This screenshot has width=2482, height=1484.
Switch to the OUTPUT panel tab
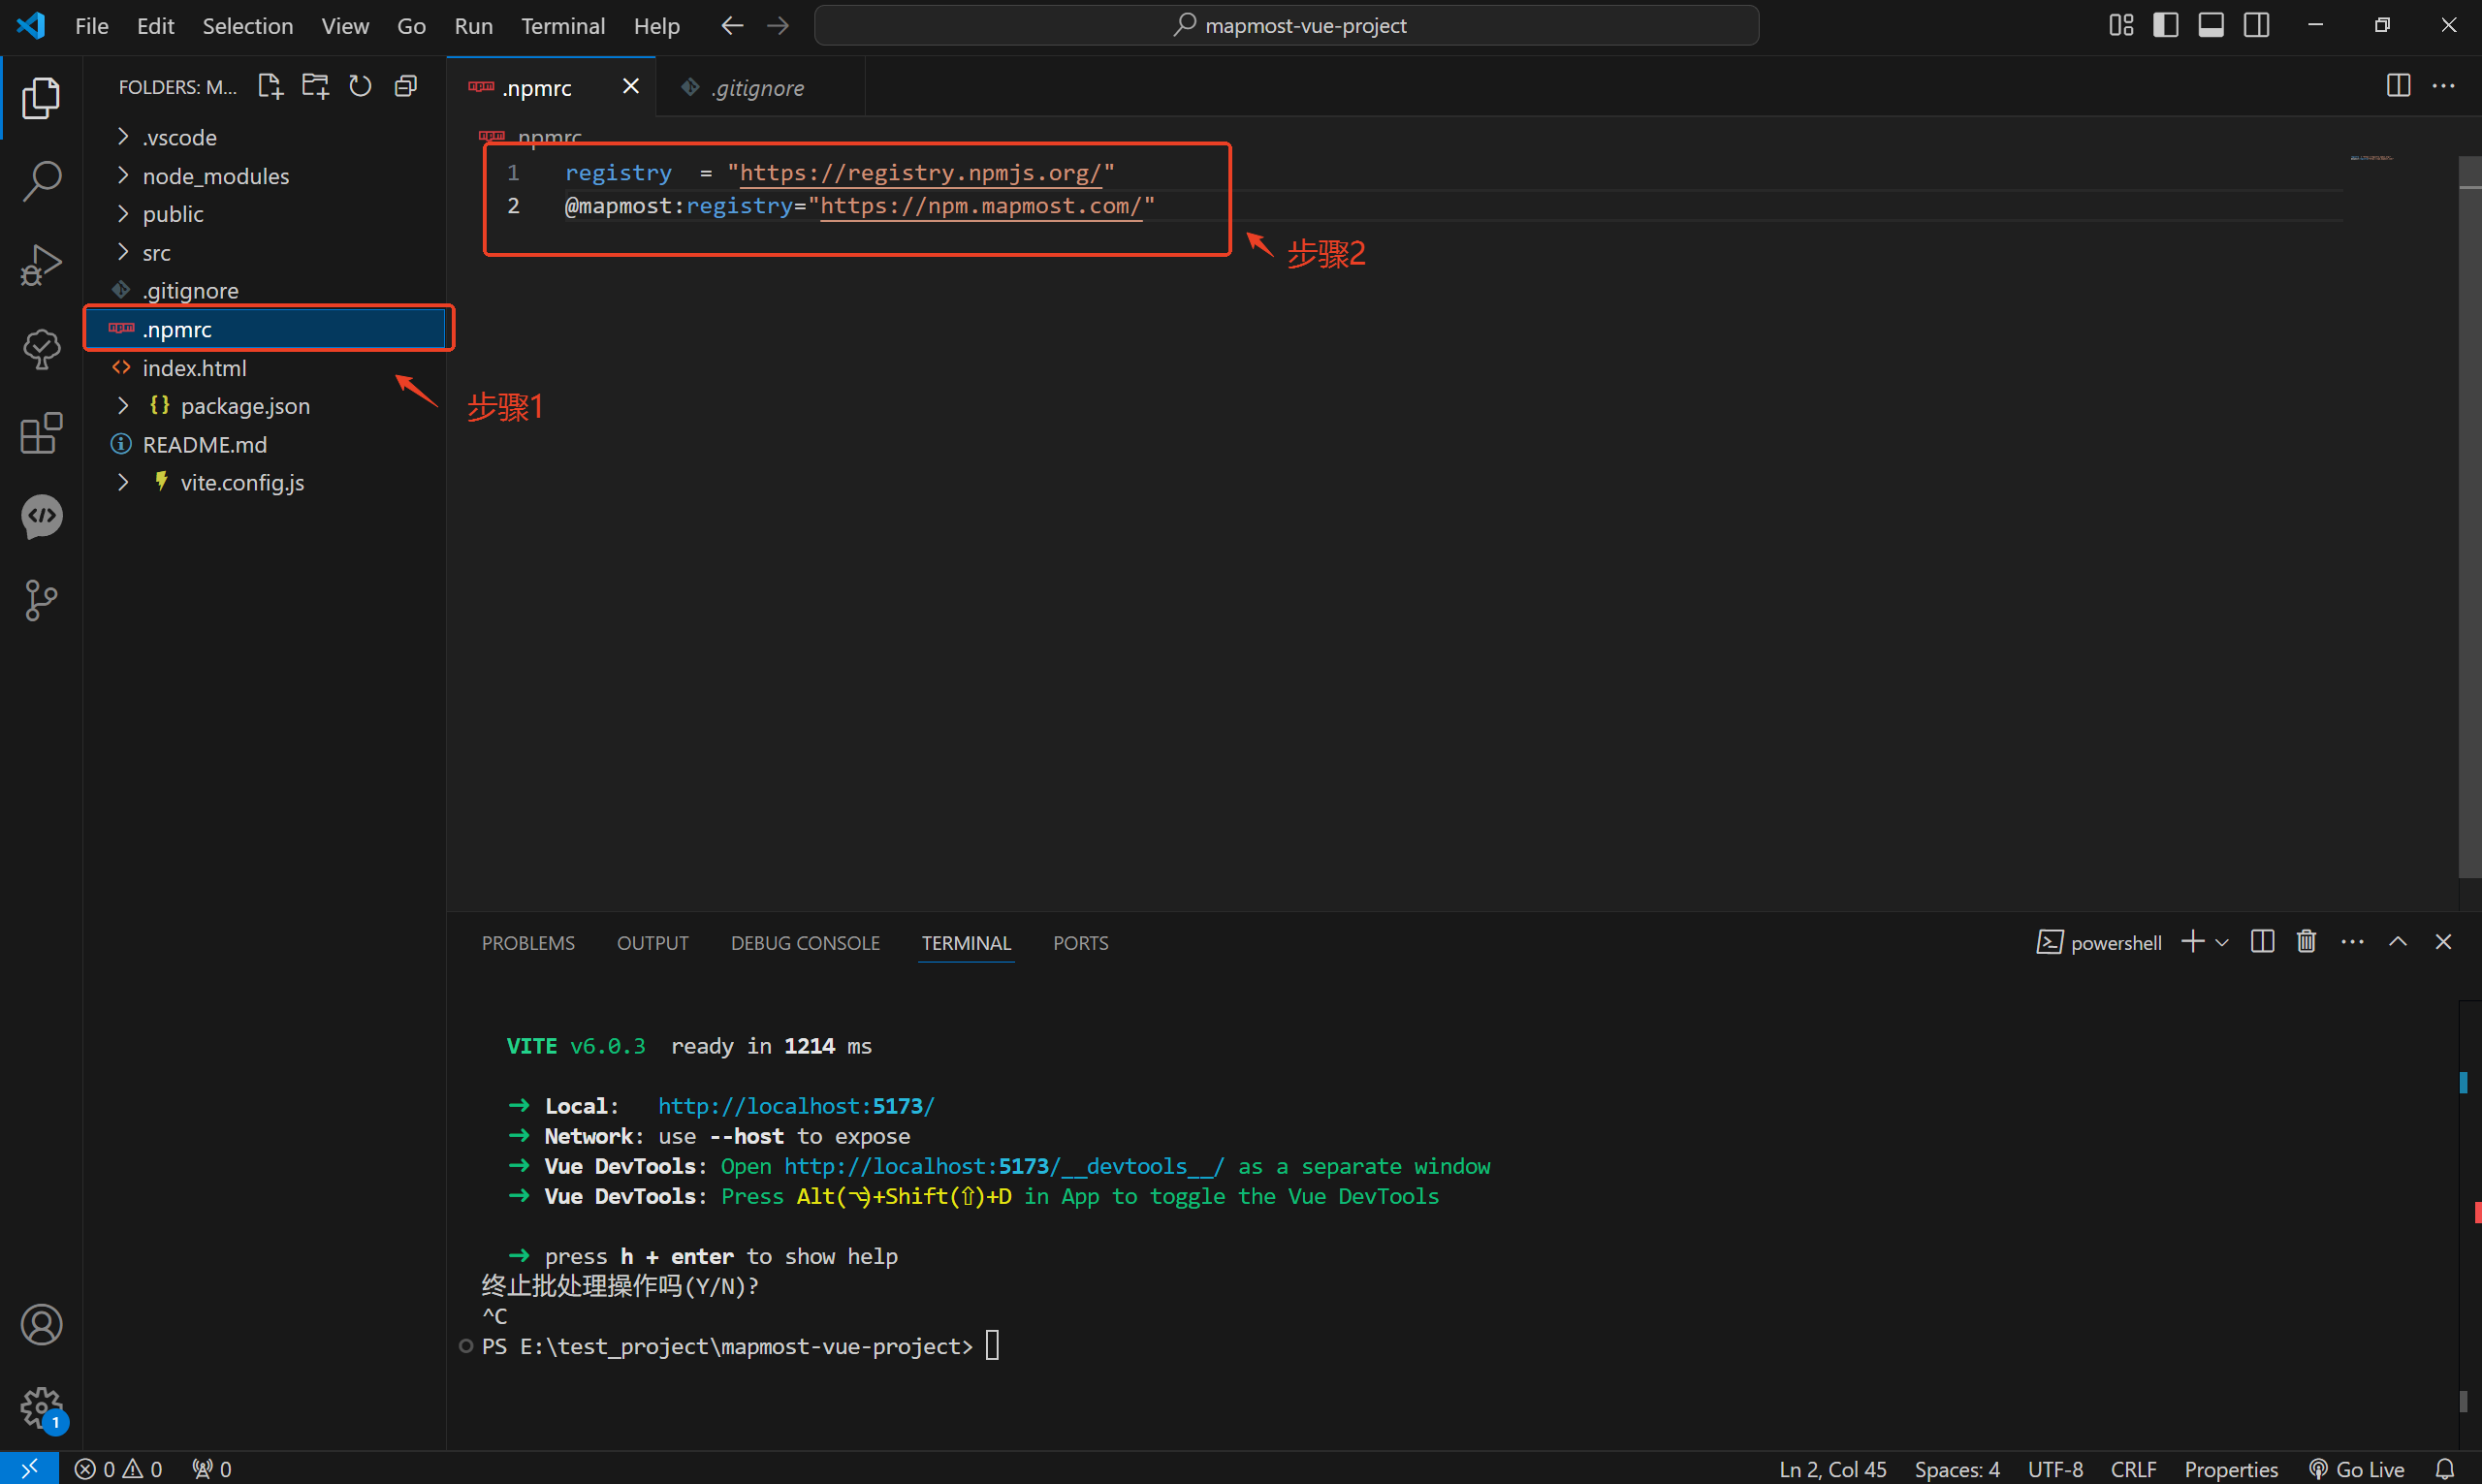coord(652,943)
